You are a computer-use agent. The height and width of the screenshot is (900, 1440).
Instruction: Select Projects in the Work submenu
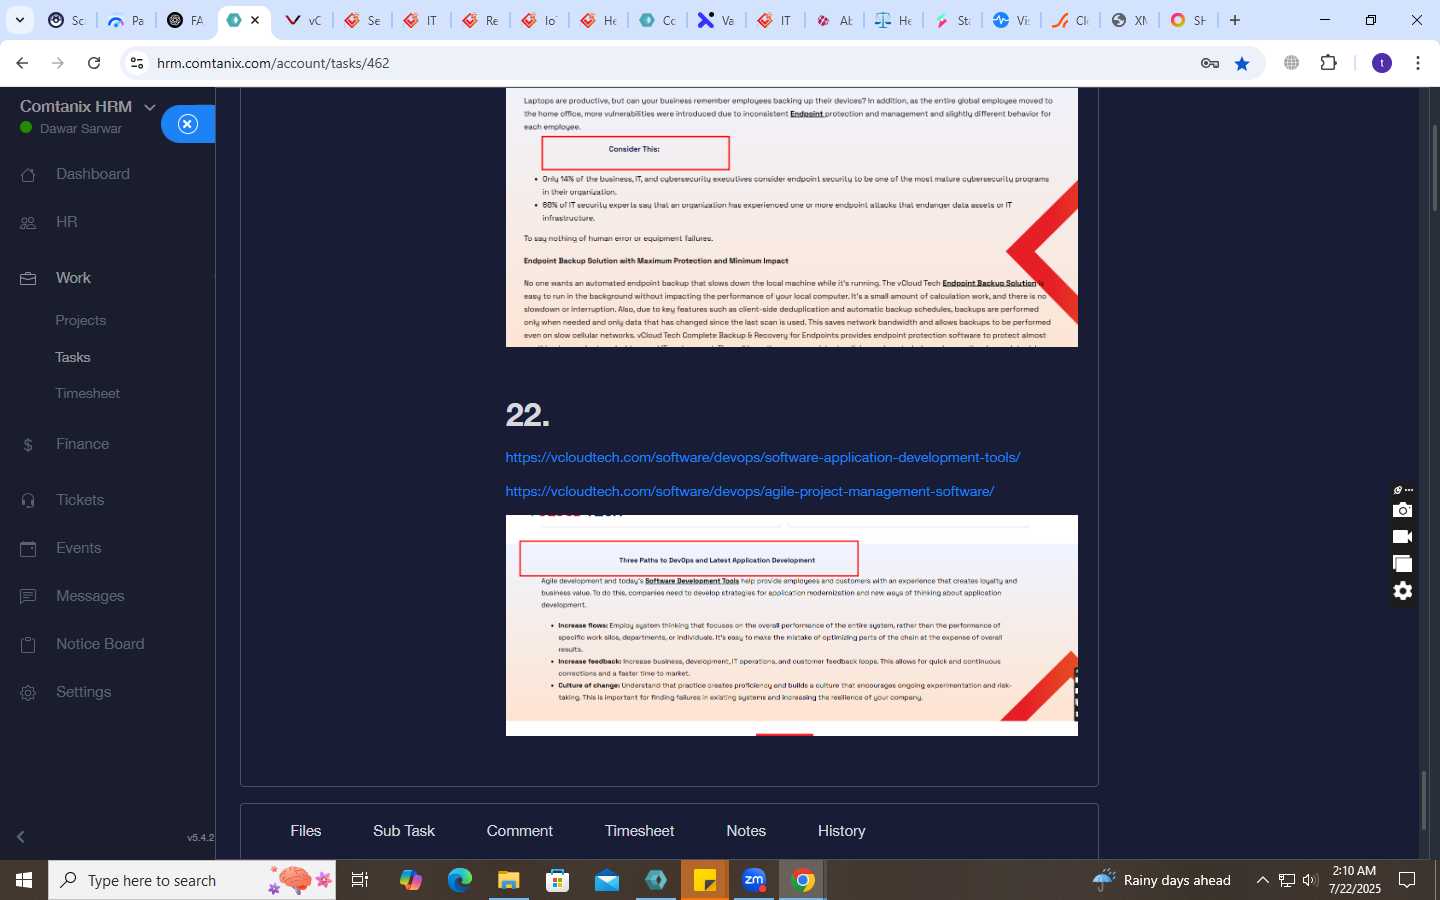click(x=81, y=321)
